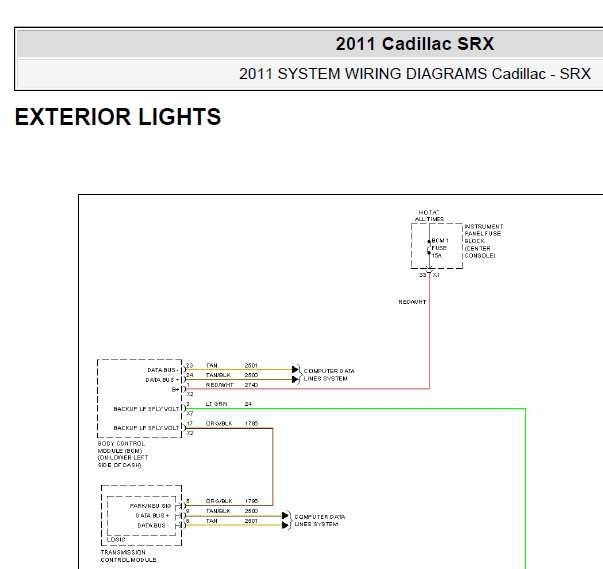Click circuit number '24' on green wire
The image size is (603, 569).
click(248, 404)
